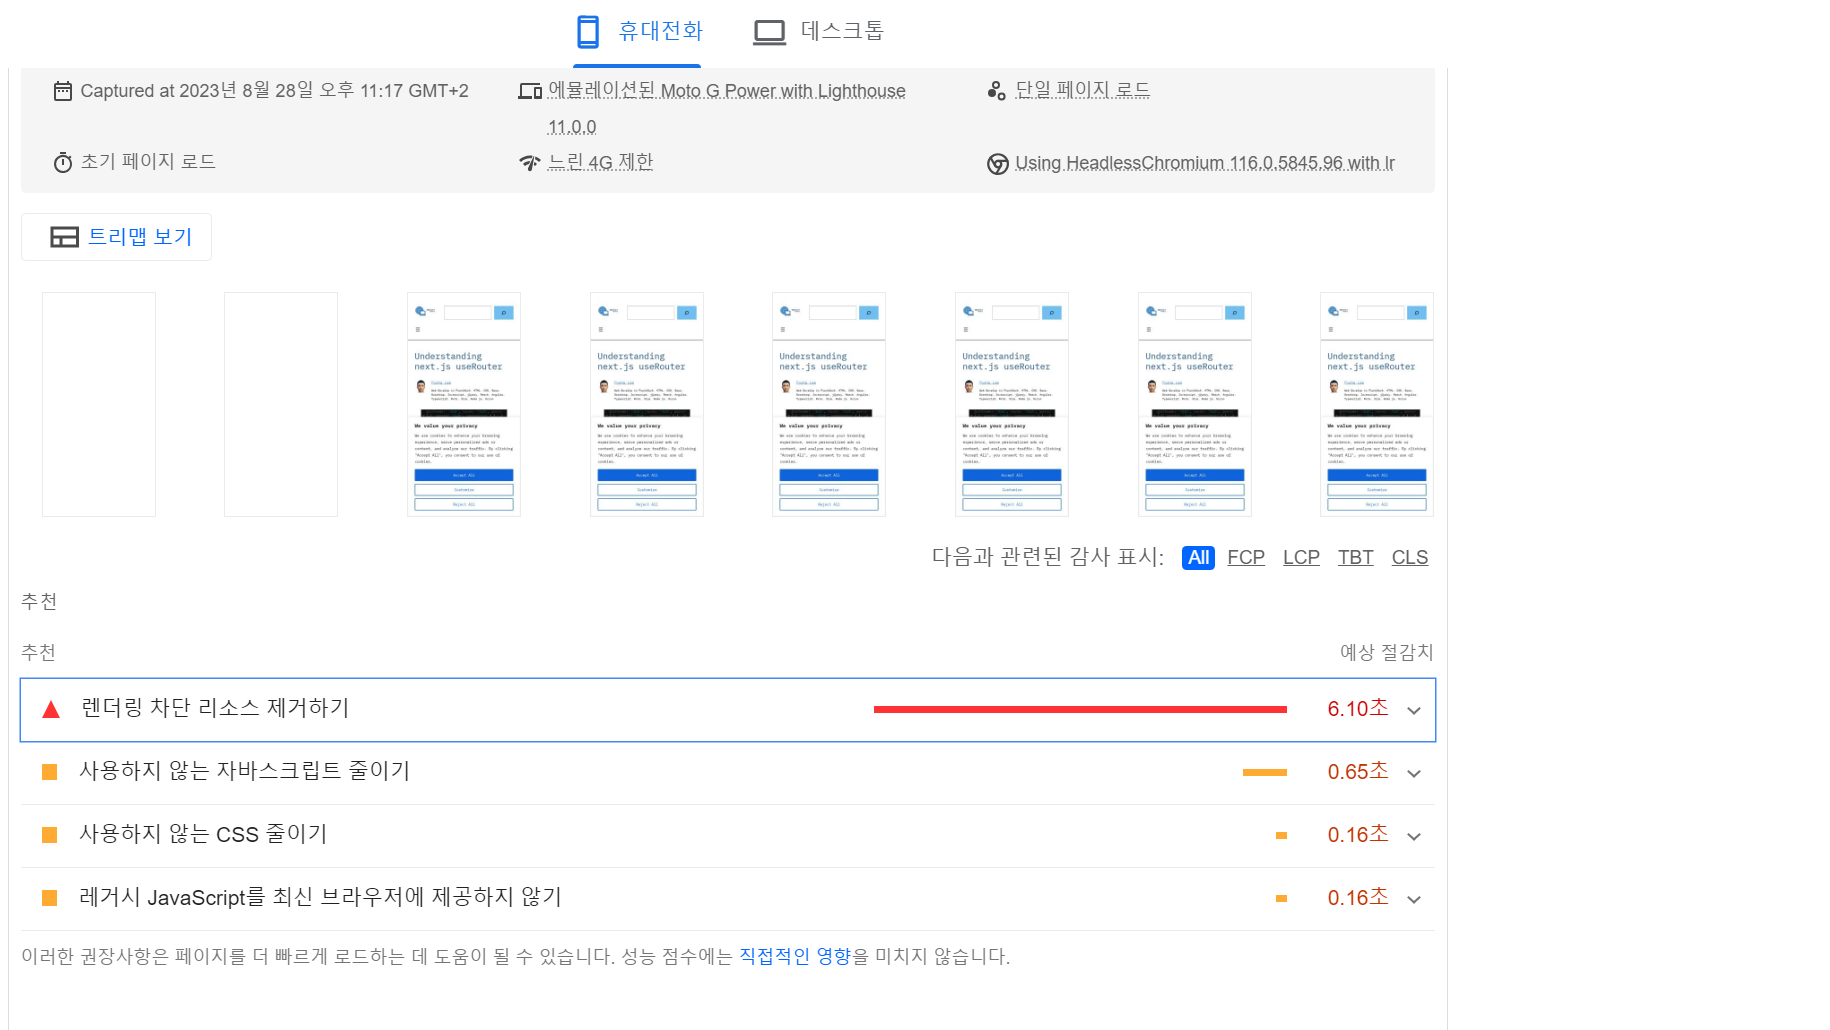This screenshot has height=1030, width=1830.
Task: Switch to the 휴대전화 (mobile) tab
Action: click(638, 32)
